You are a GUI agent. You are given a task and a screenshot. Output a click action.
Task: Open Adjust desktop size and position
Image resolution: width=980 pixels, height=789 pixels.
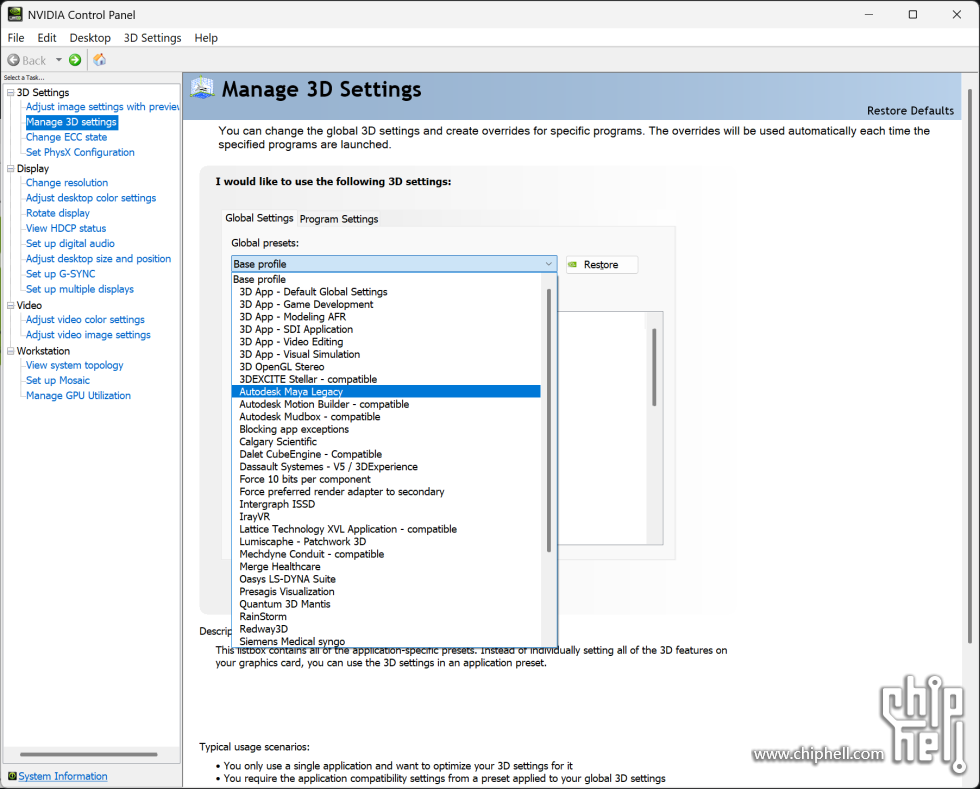98,258
